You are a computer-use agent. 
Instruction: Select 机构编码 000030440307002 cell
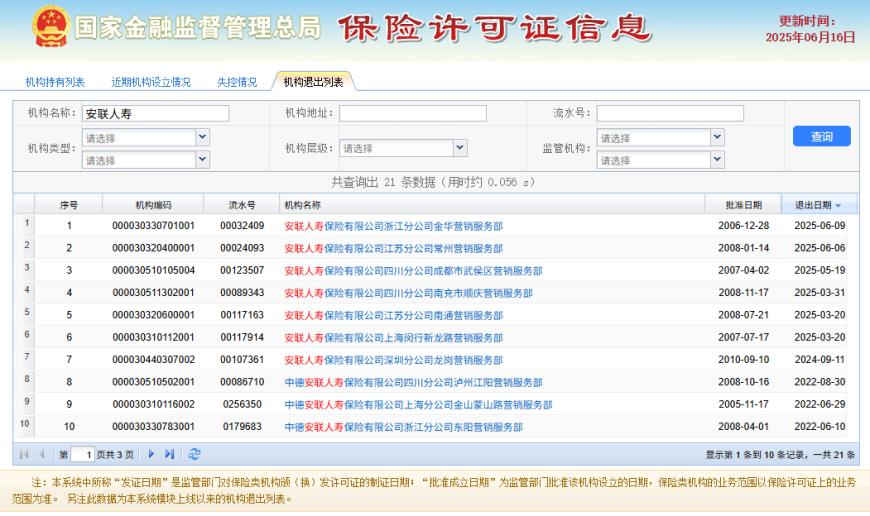click(x=154, y=360)
